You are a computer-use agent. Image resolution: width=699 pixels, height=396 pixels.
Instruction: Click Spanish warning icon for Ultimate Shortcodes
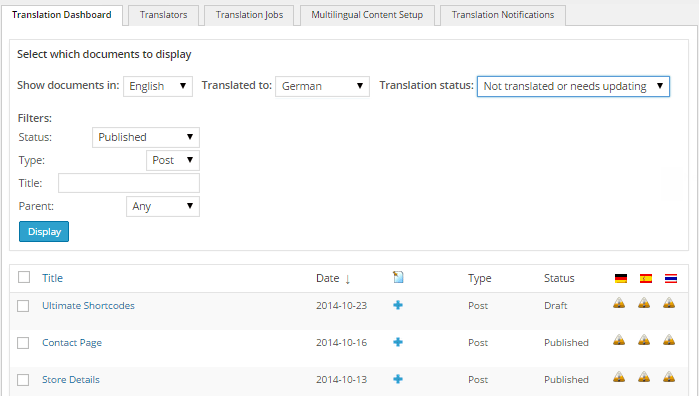point(644,303)
